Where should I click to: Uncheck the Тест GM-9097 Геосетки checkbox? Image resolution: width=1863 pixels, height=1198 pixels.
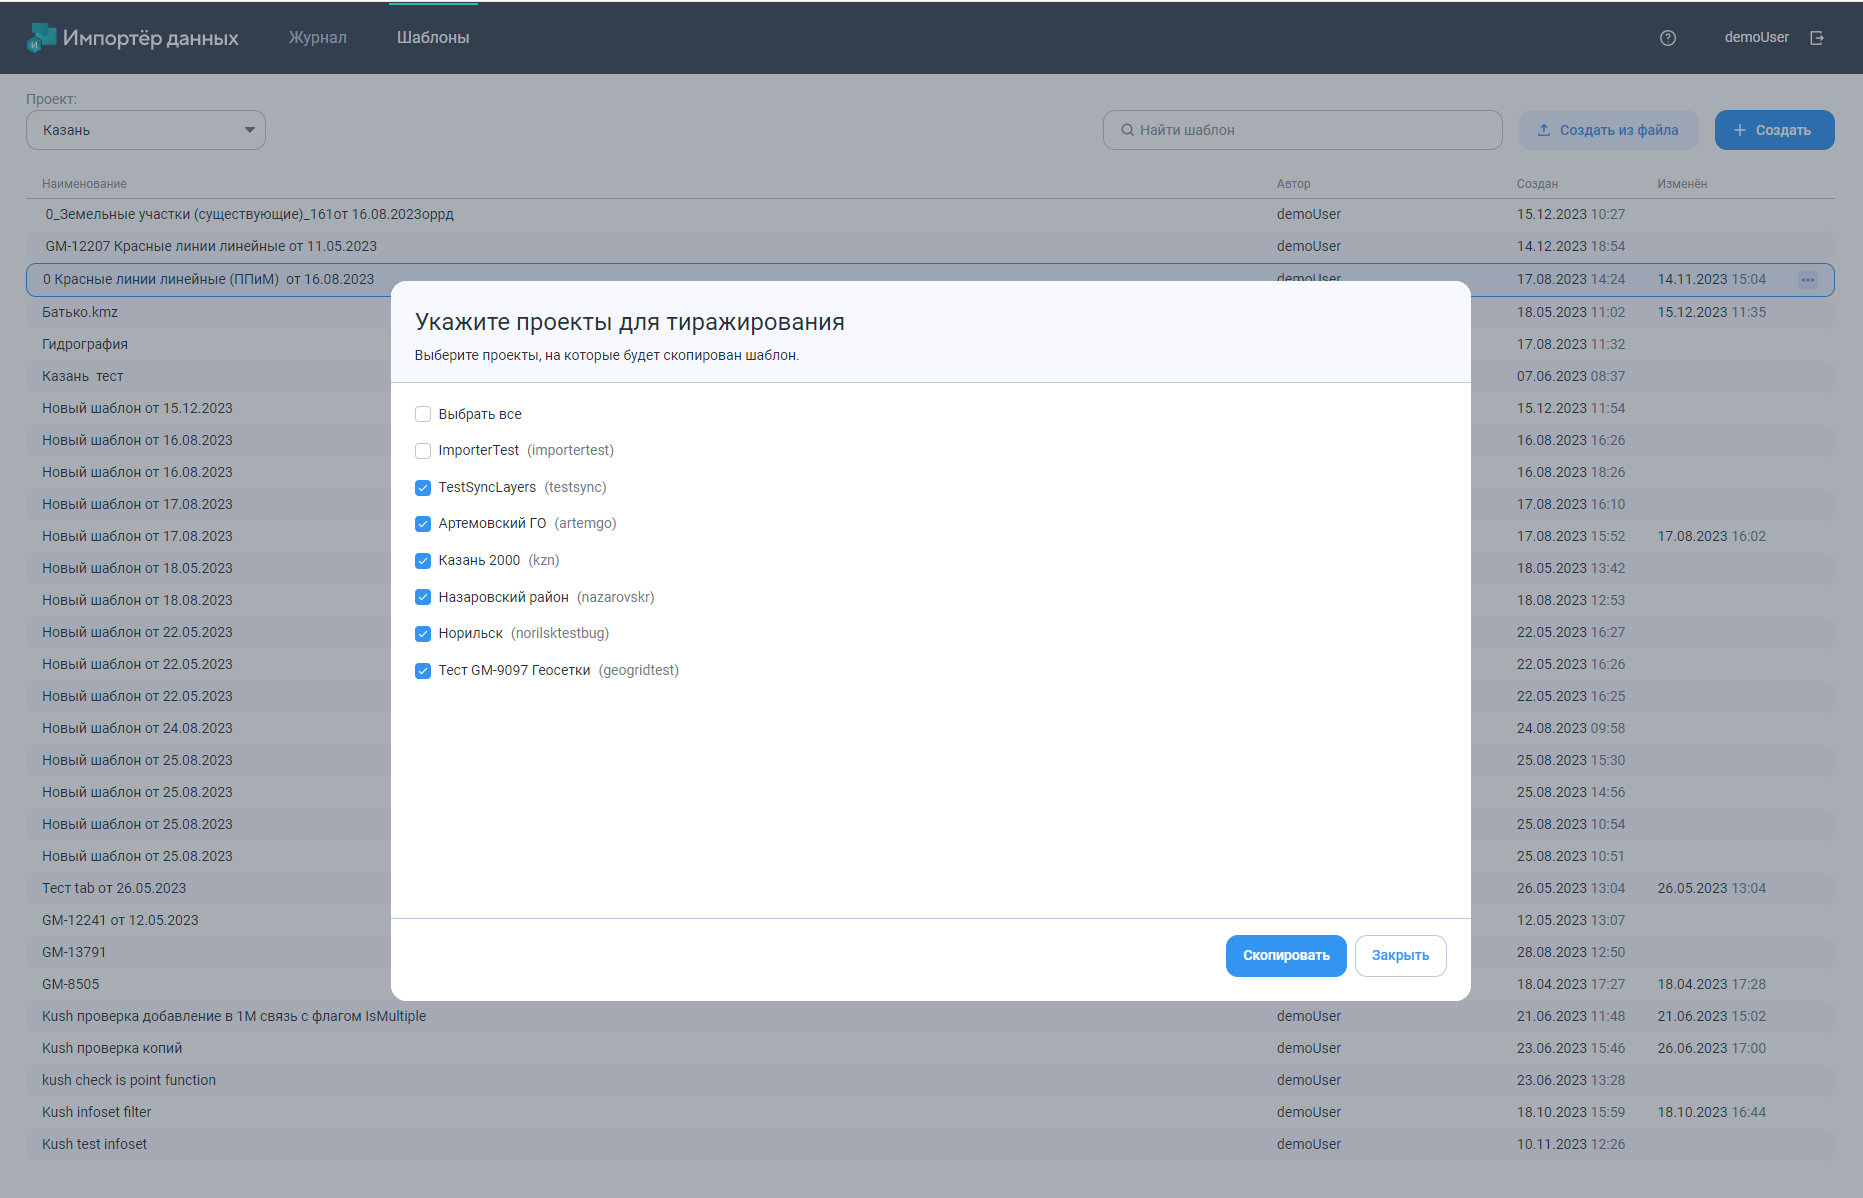tap(423, 671)
